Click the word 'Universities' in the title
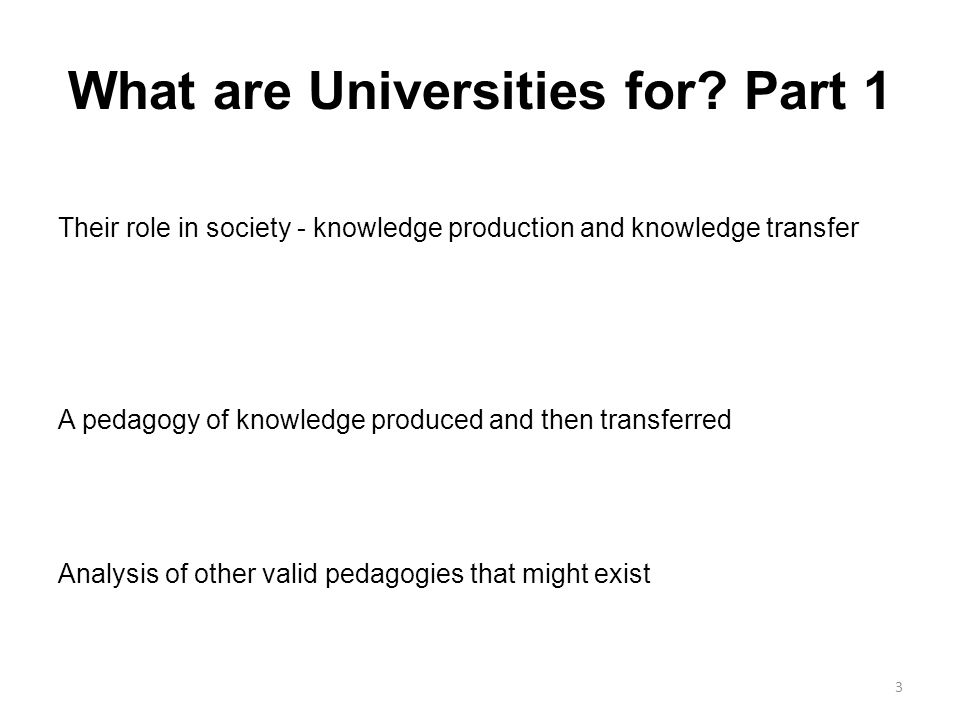960x720 pixels. pyautogui.click(x=457, y=91)
